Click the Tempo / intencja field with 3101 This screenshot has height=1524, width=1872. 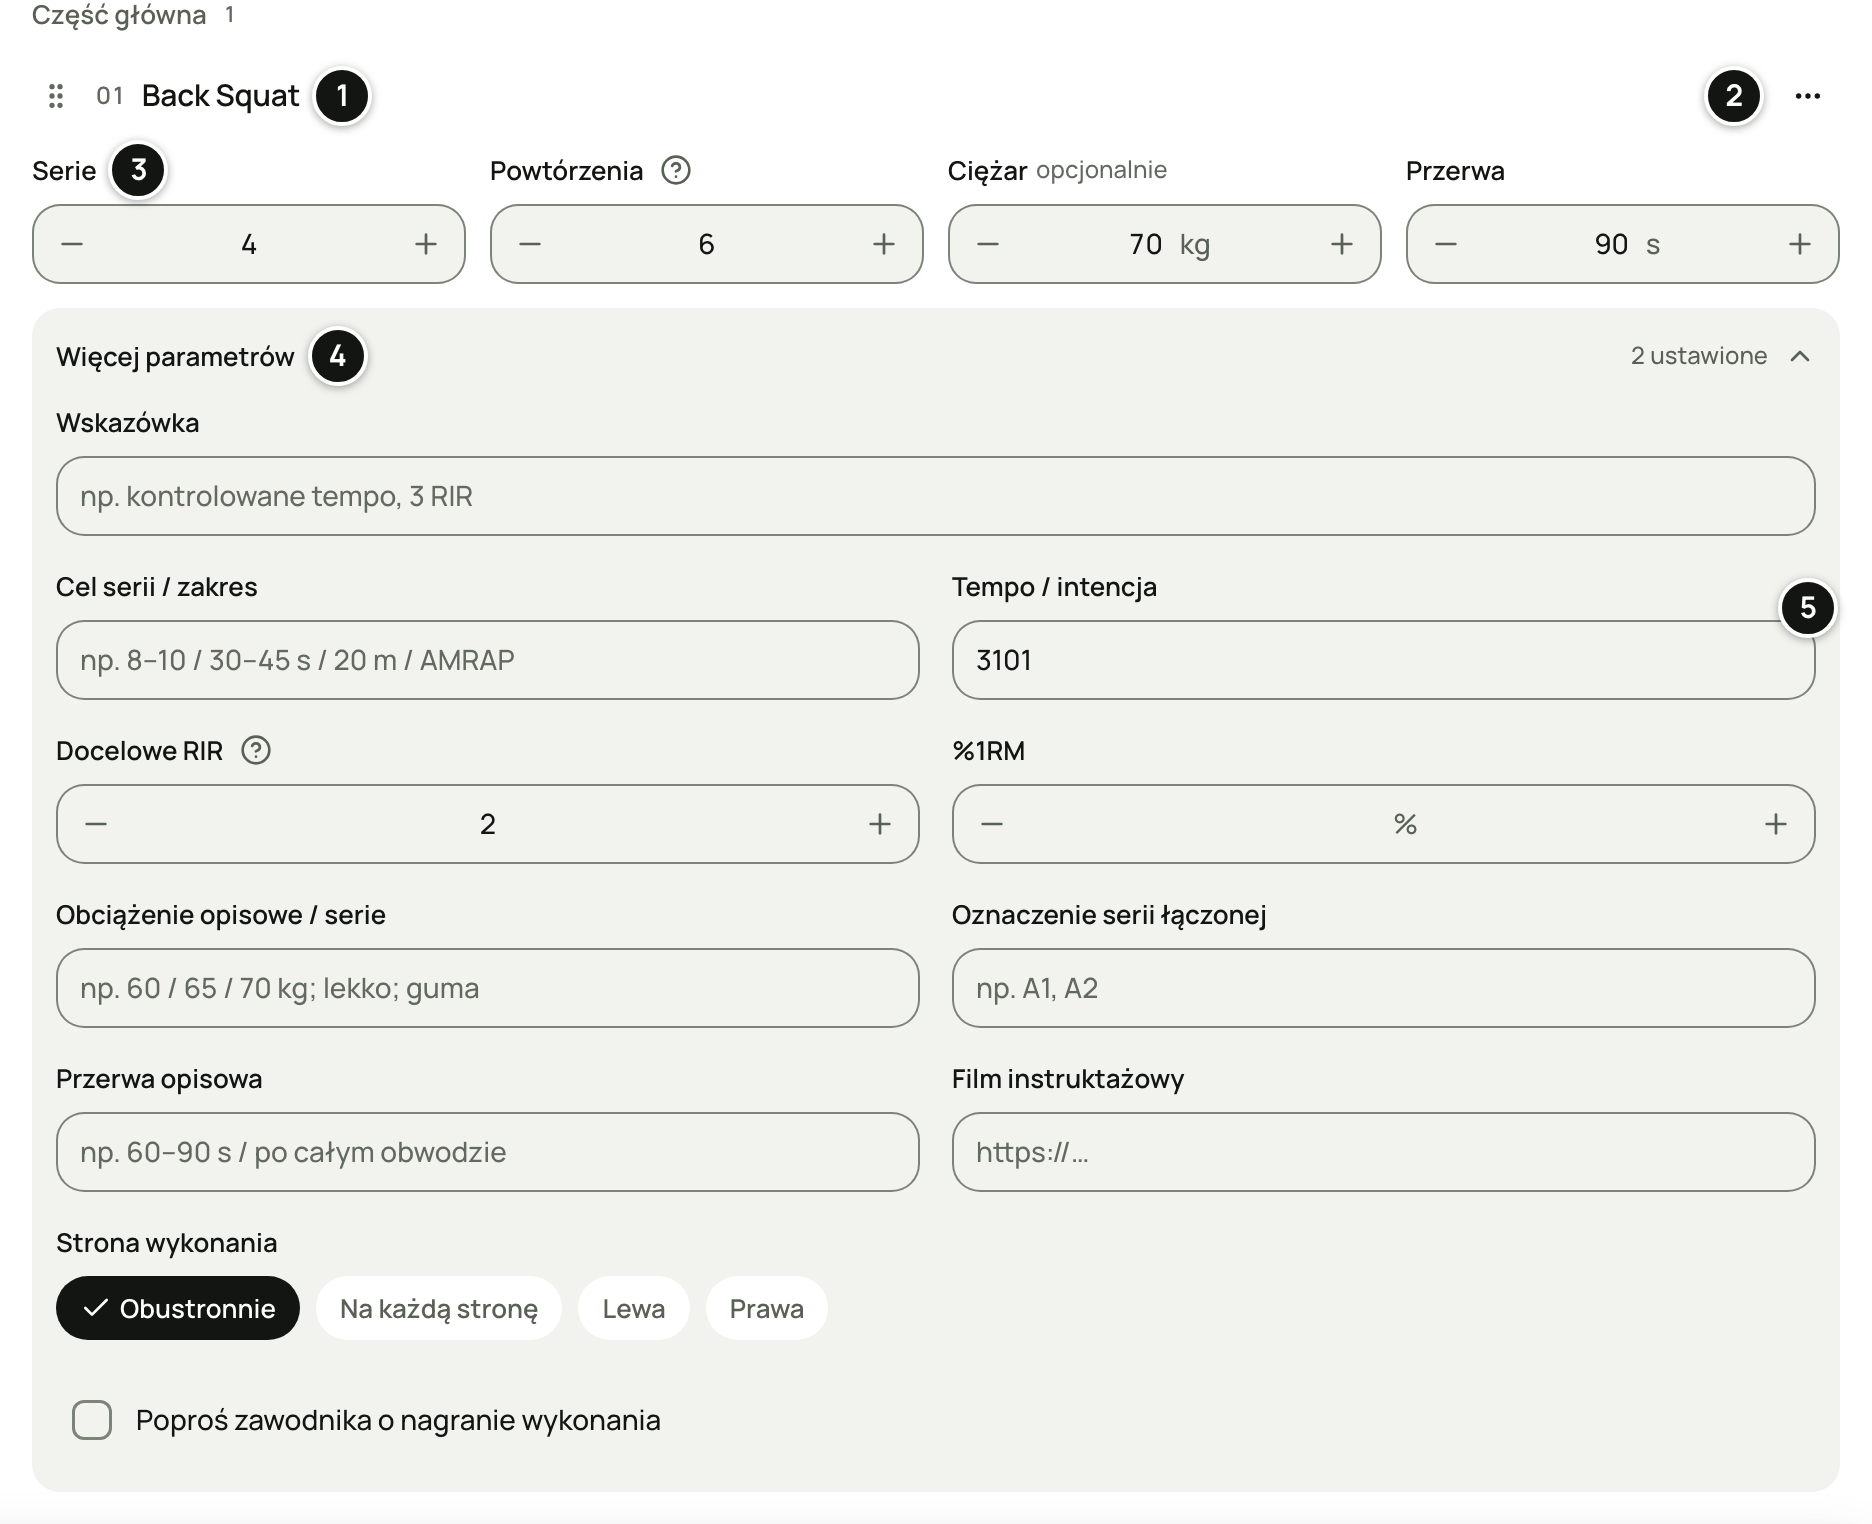point(1384,660)
